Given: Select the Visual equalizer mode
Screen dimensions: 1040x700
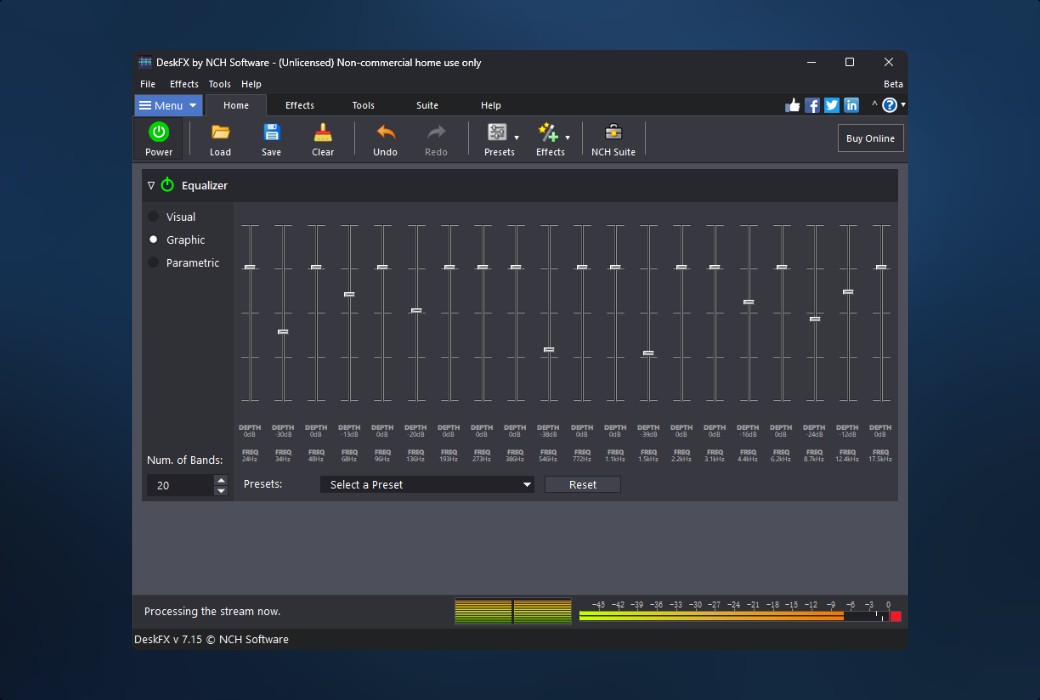Looking at the screenshot, I should point(154,217).
